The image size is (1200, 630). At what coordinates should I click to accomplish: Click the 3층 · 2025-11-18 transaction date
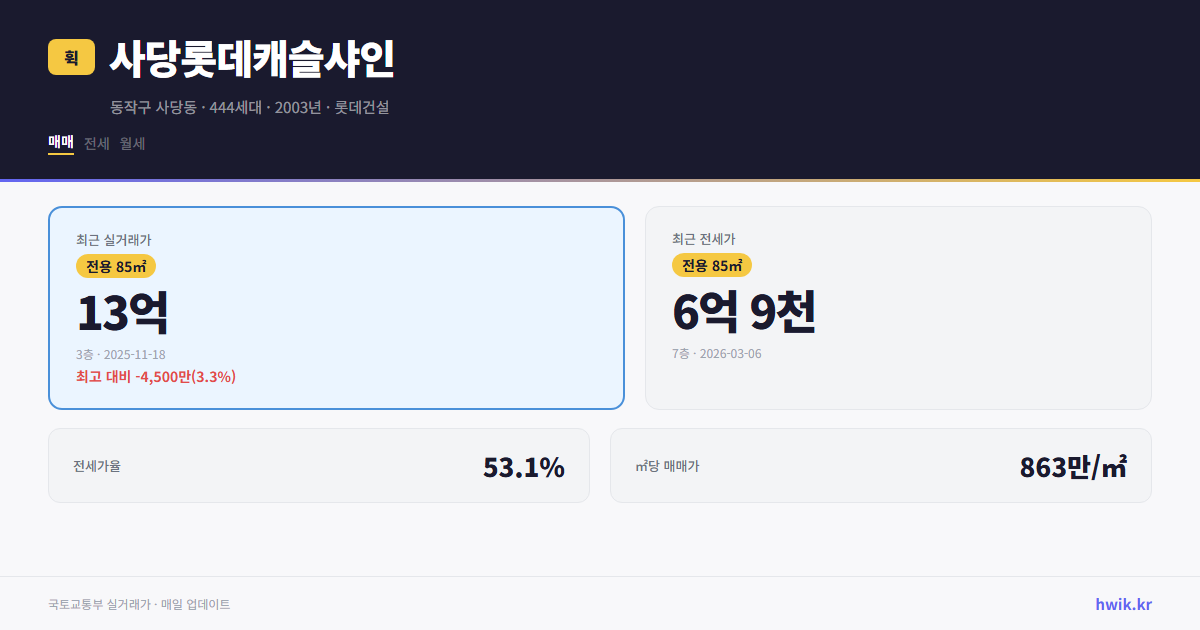click(x=122, y=353)
